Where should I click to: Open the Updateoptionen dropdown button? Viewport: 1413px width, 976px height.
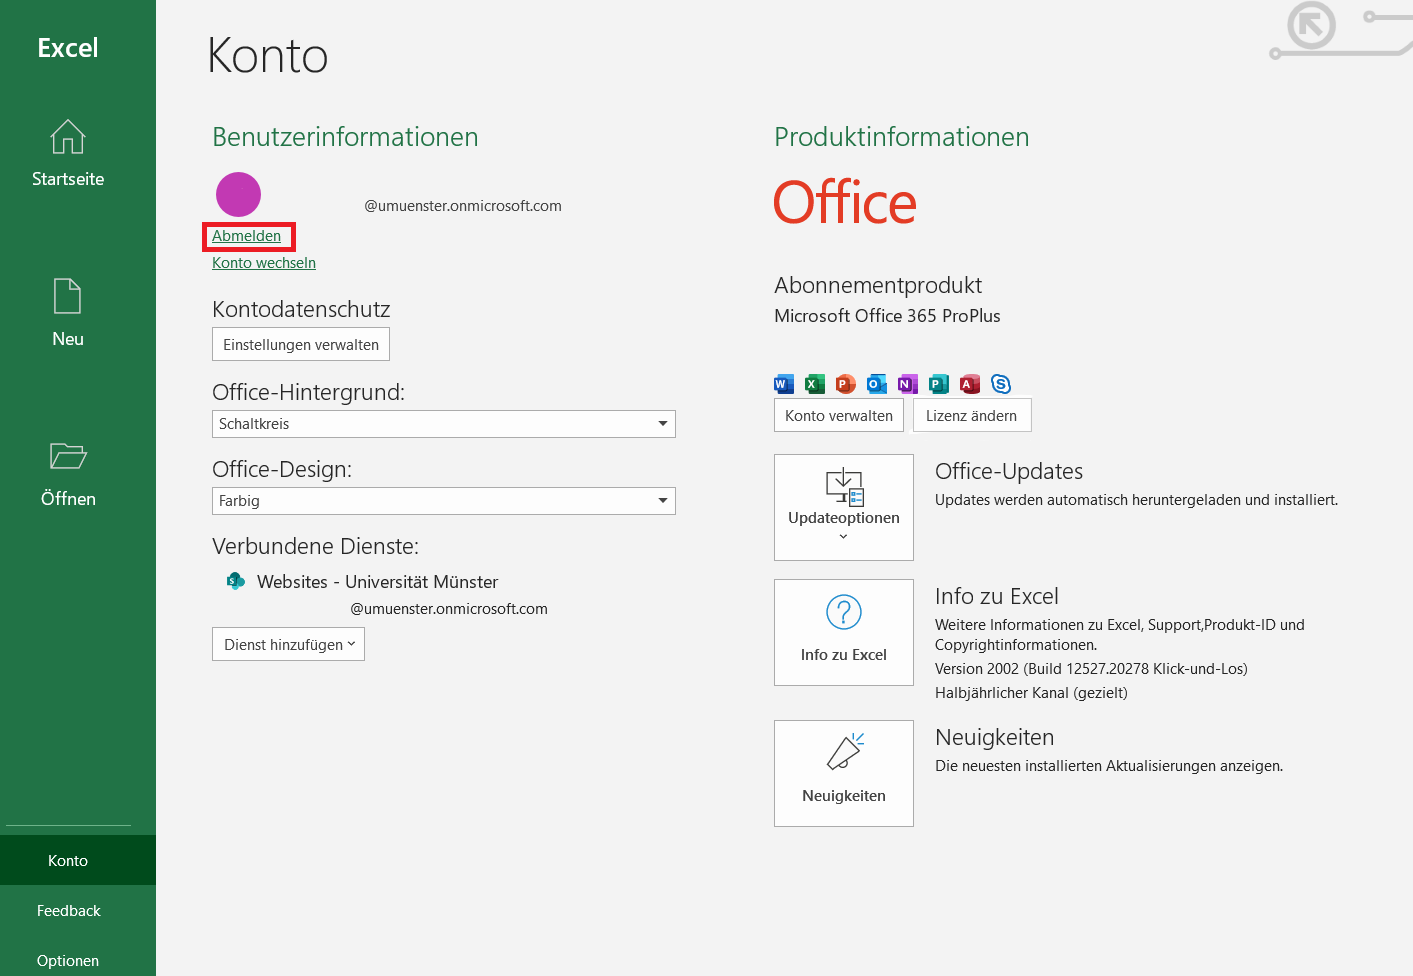coord(843,507)
